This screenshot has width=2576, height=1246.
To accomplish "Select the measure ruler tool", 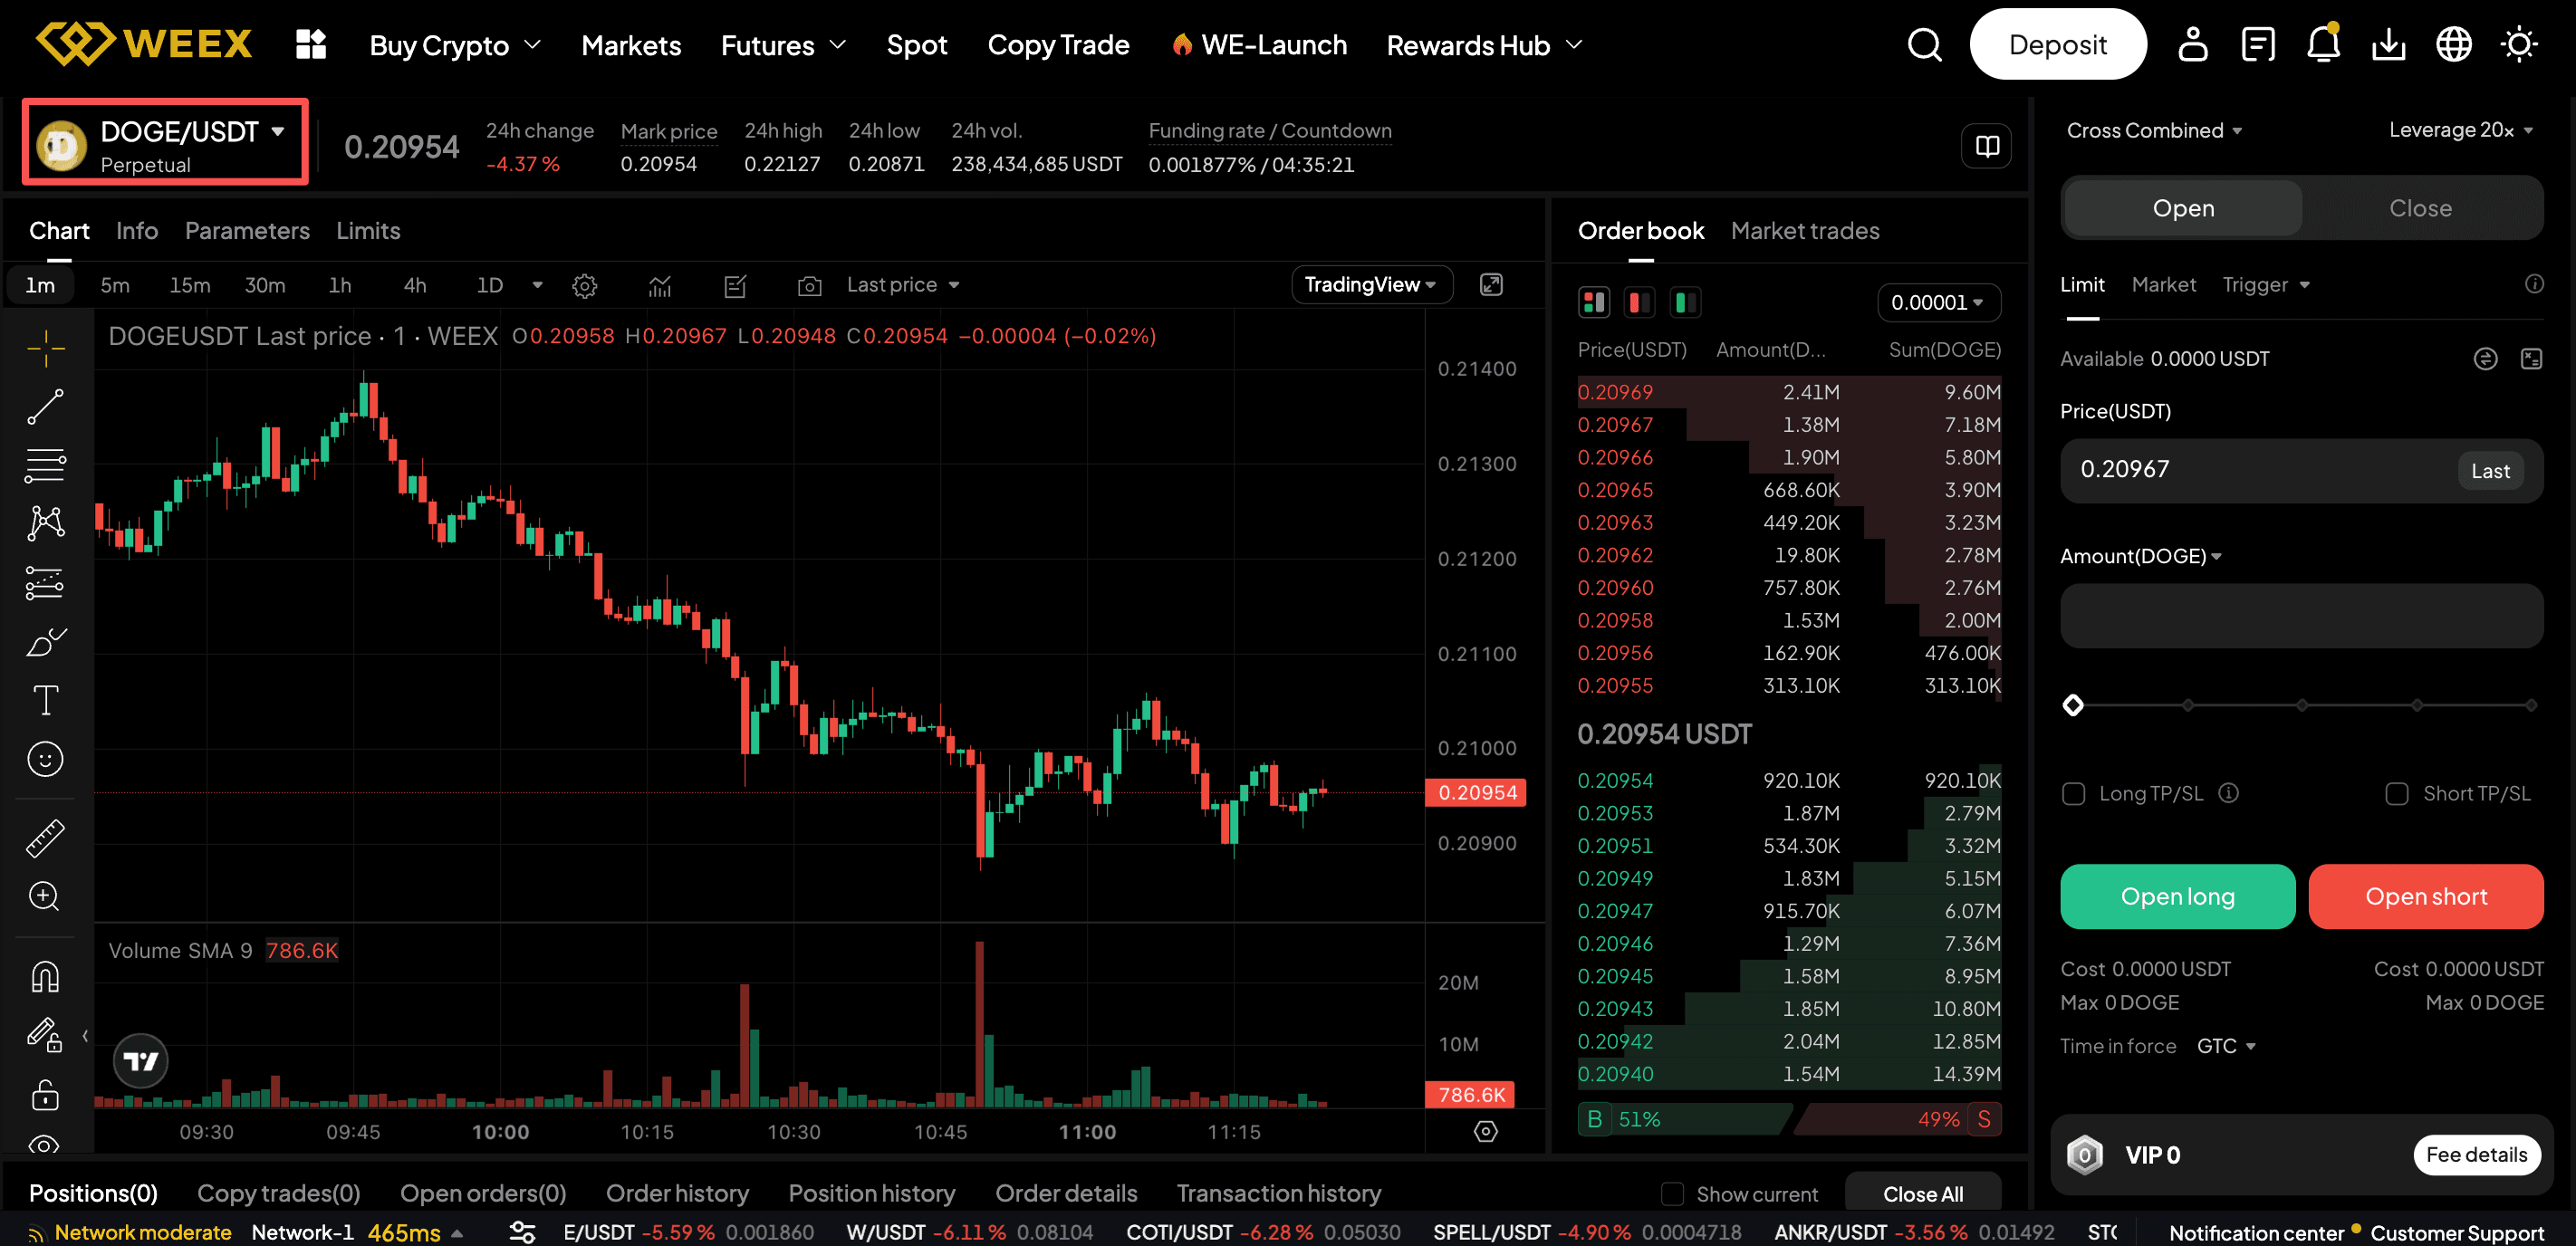I will [x=45, y=838].
